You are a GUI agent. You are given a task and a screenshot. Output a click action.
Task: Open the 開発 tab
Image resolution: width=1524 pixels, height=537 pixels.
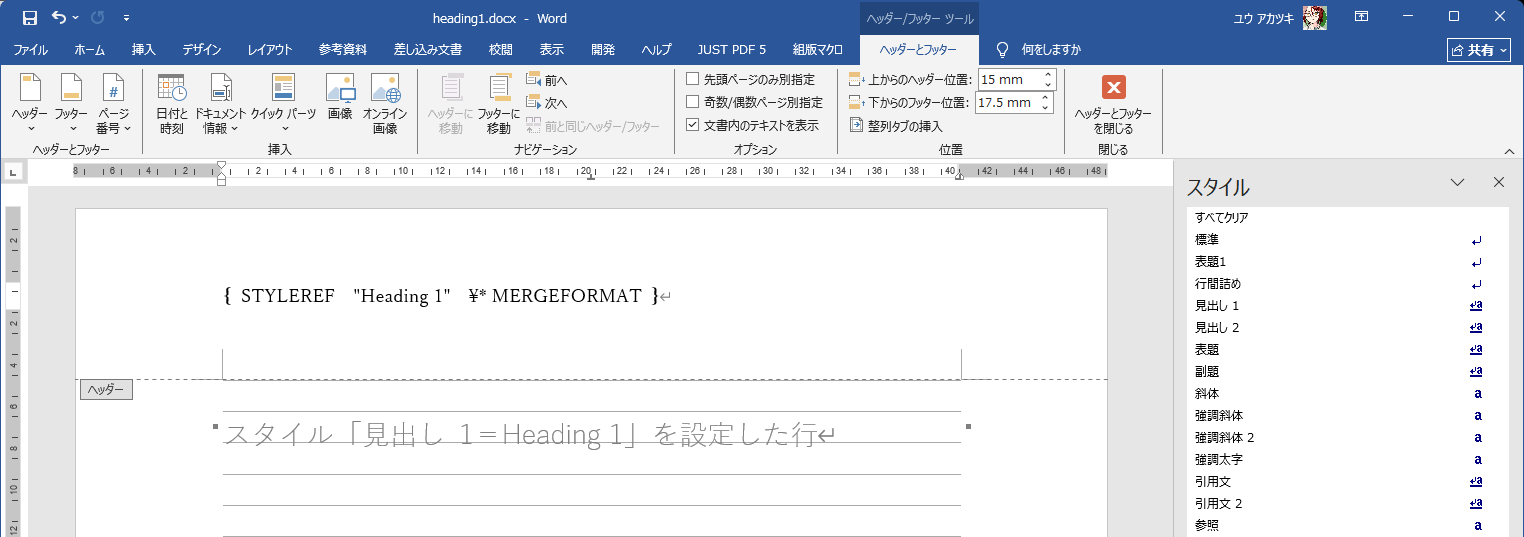(603, 49)
